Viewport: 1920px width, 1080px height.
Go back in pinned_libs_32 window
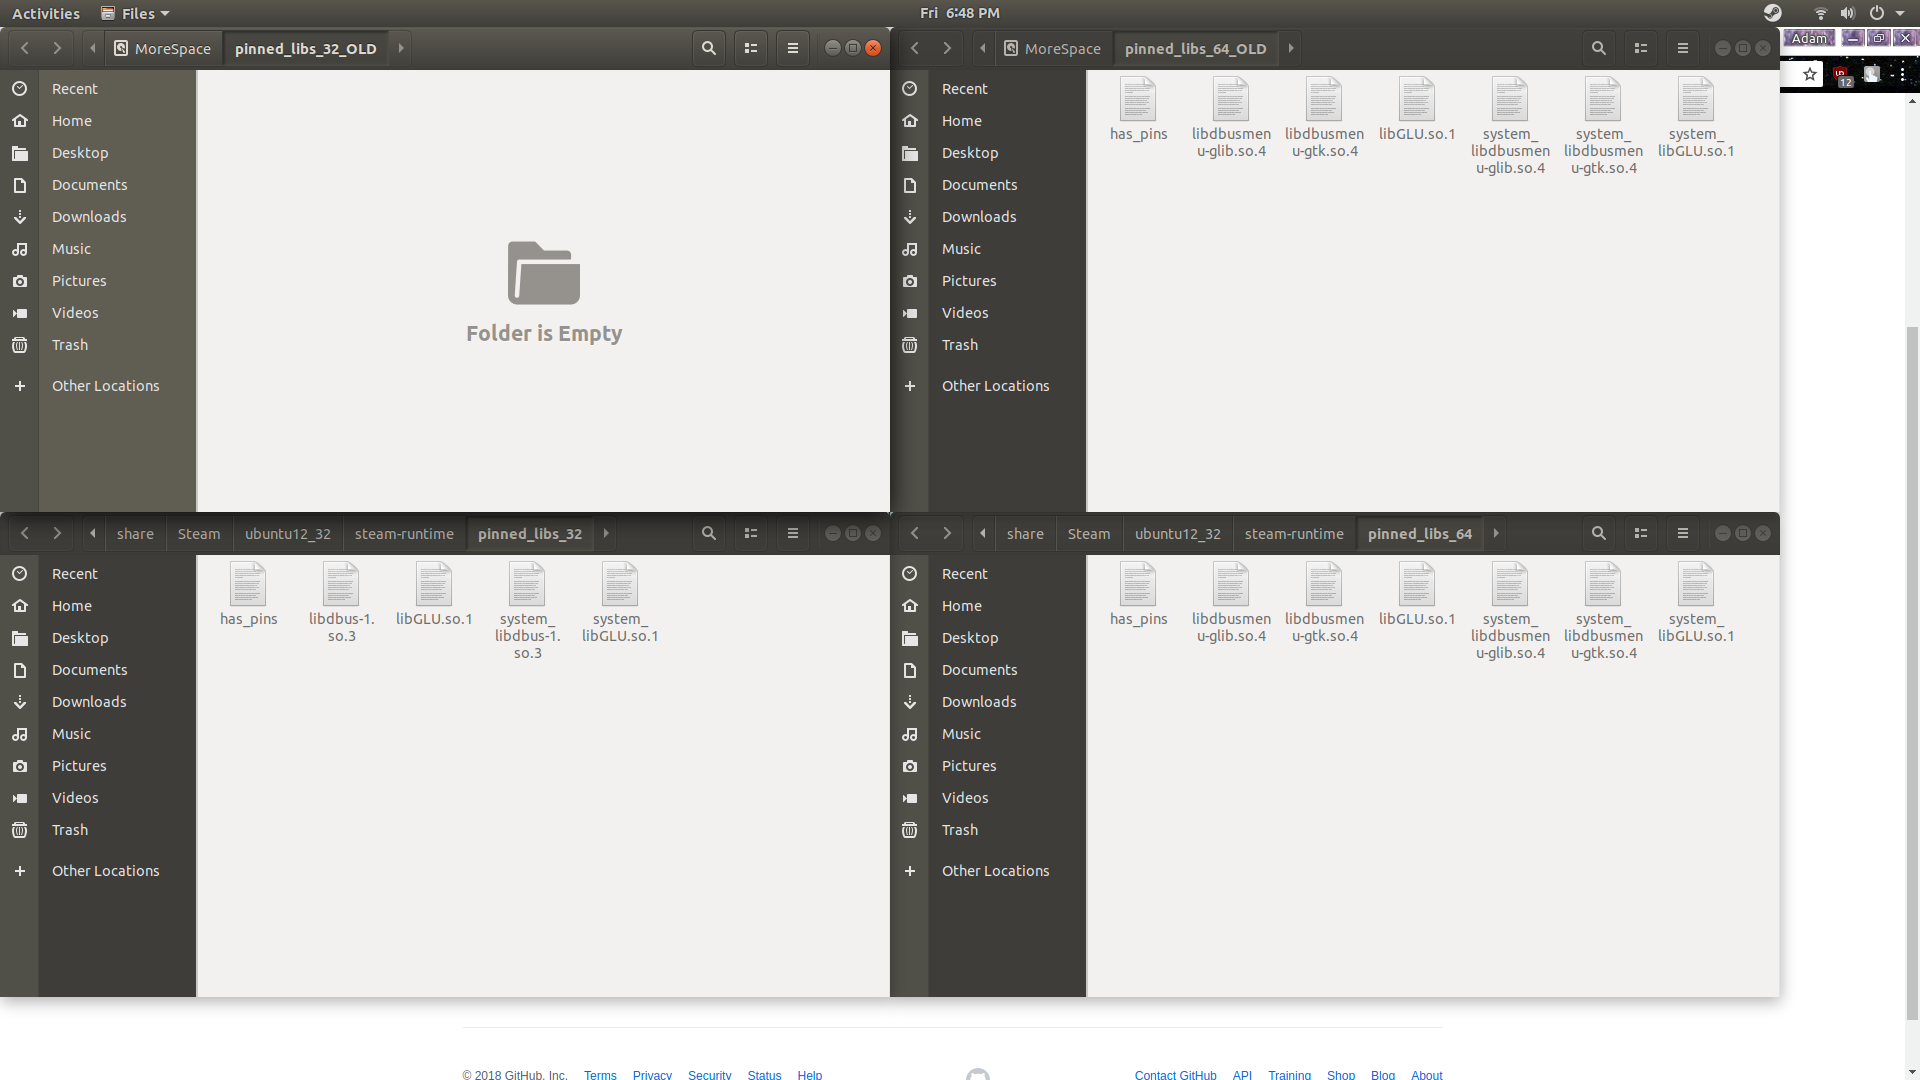[25, 533]
